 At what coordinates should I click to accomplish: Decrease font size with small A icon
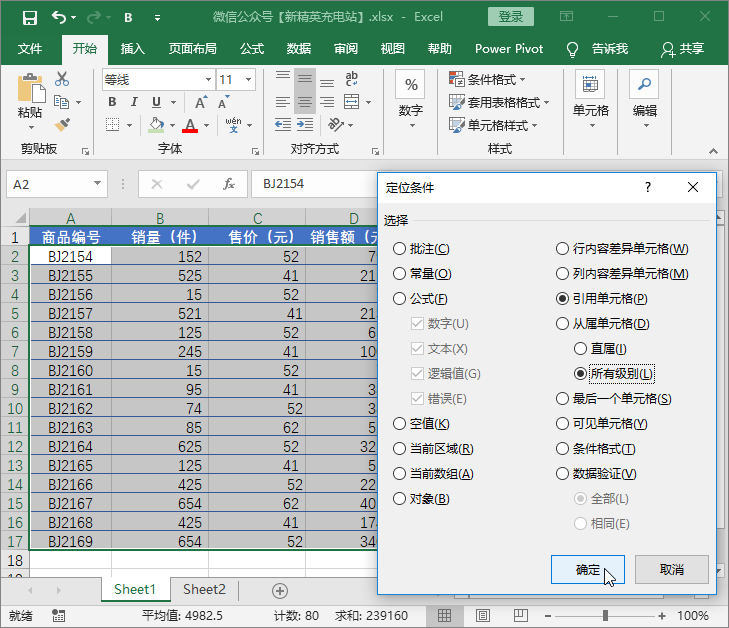point(224,102)
